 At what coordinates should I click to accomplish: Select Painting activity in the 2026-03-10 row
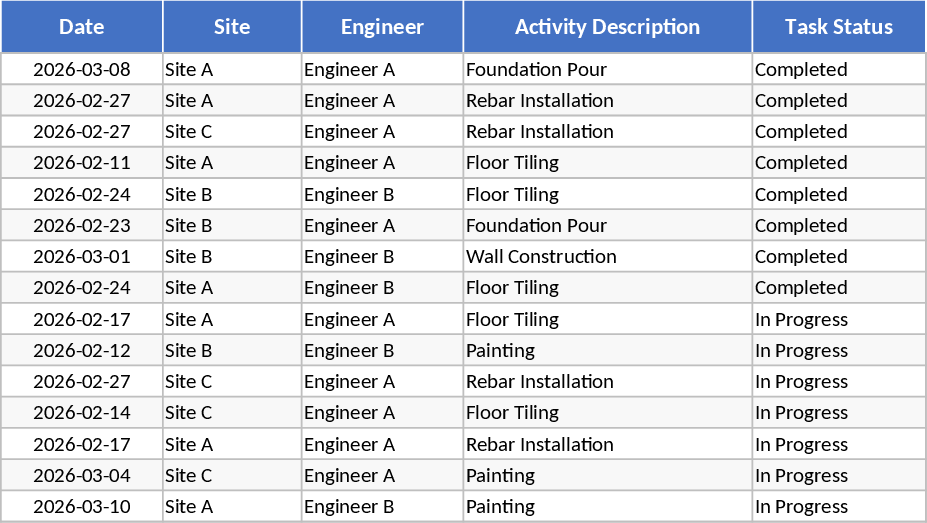pyautogui.click(x=500, y=506)
